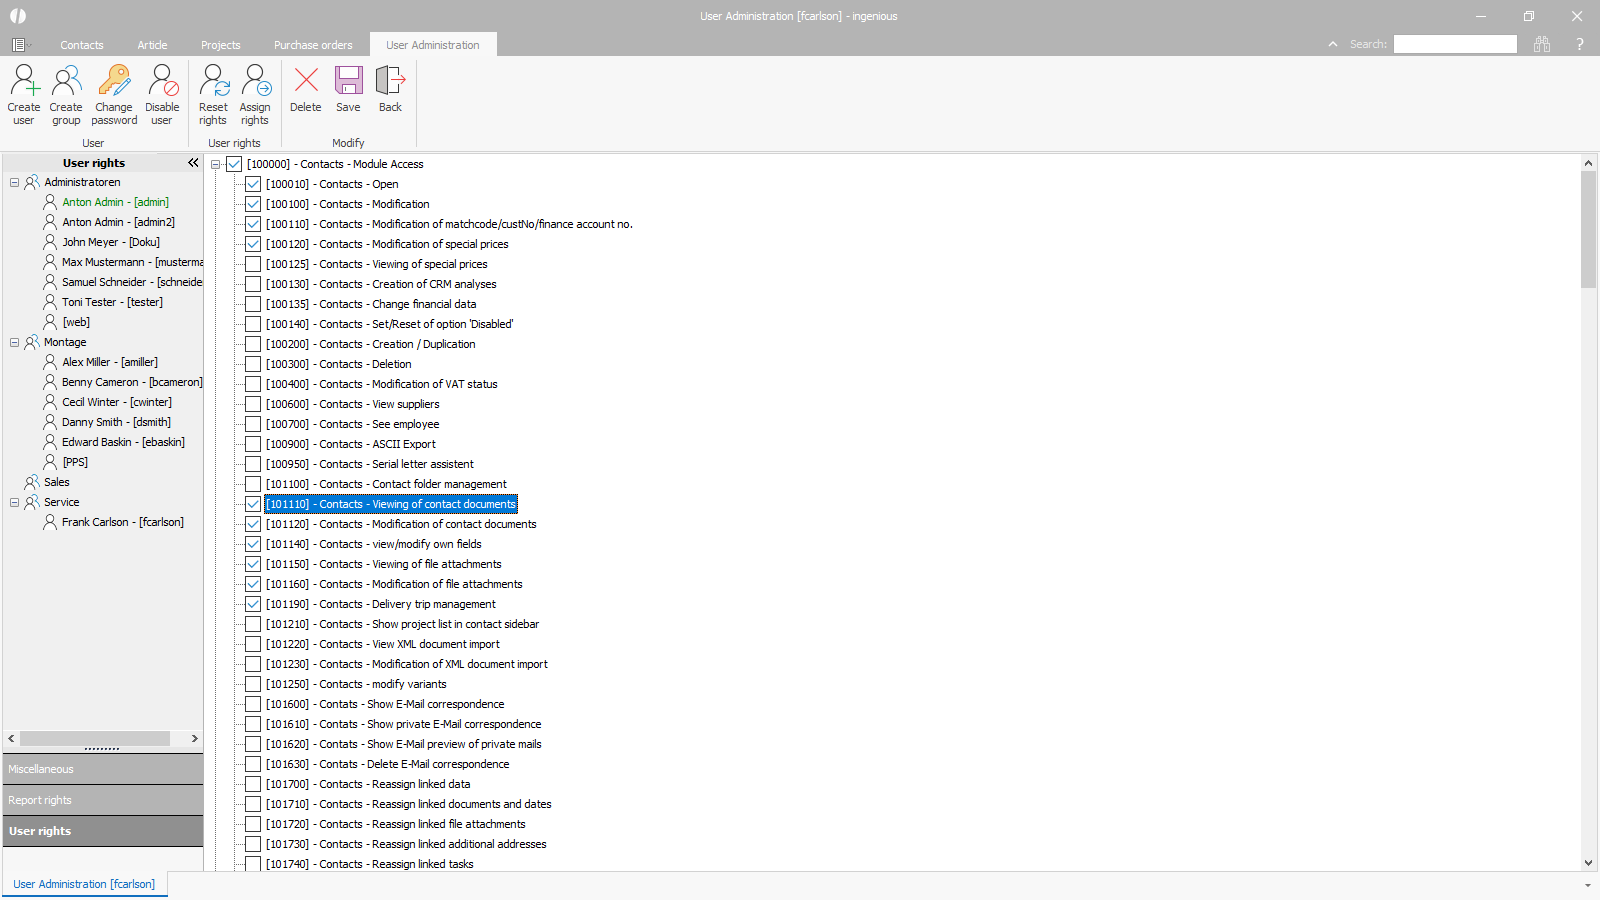1600x900 pixels.
Task: Toggle the Contacts - Delivery trip management checkbox
Action: (x=253, y=604)
